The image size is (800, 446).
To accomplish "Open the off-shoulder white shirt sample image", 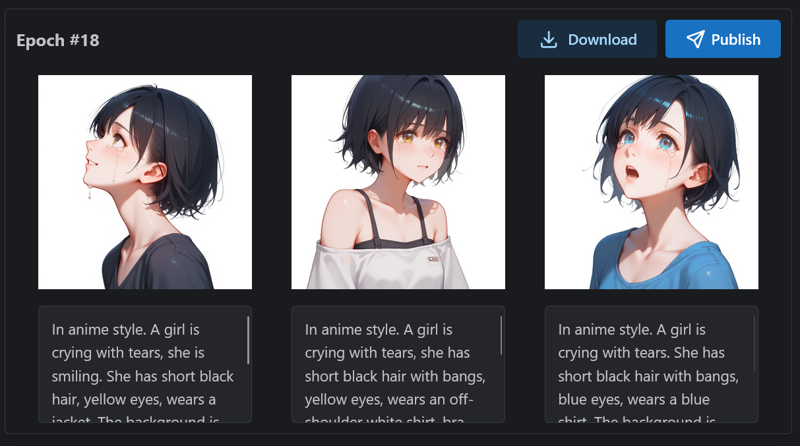I will point(398,182).
